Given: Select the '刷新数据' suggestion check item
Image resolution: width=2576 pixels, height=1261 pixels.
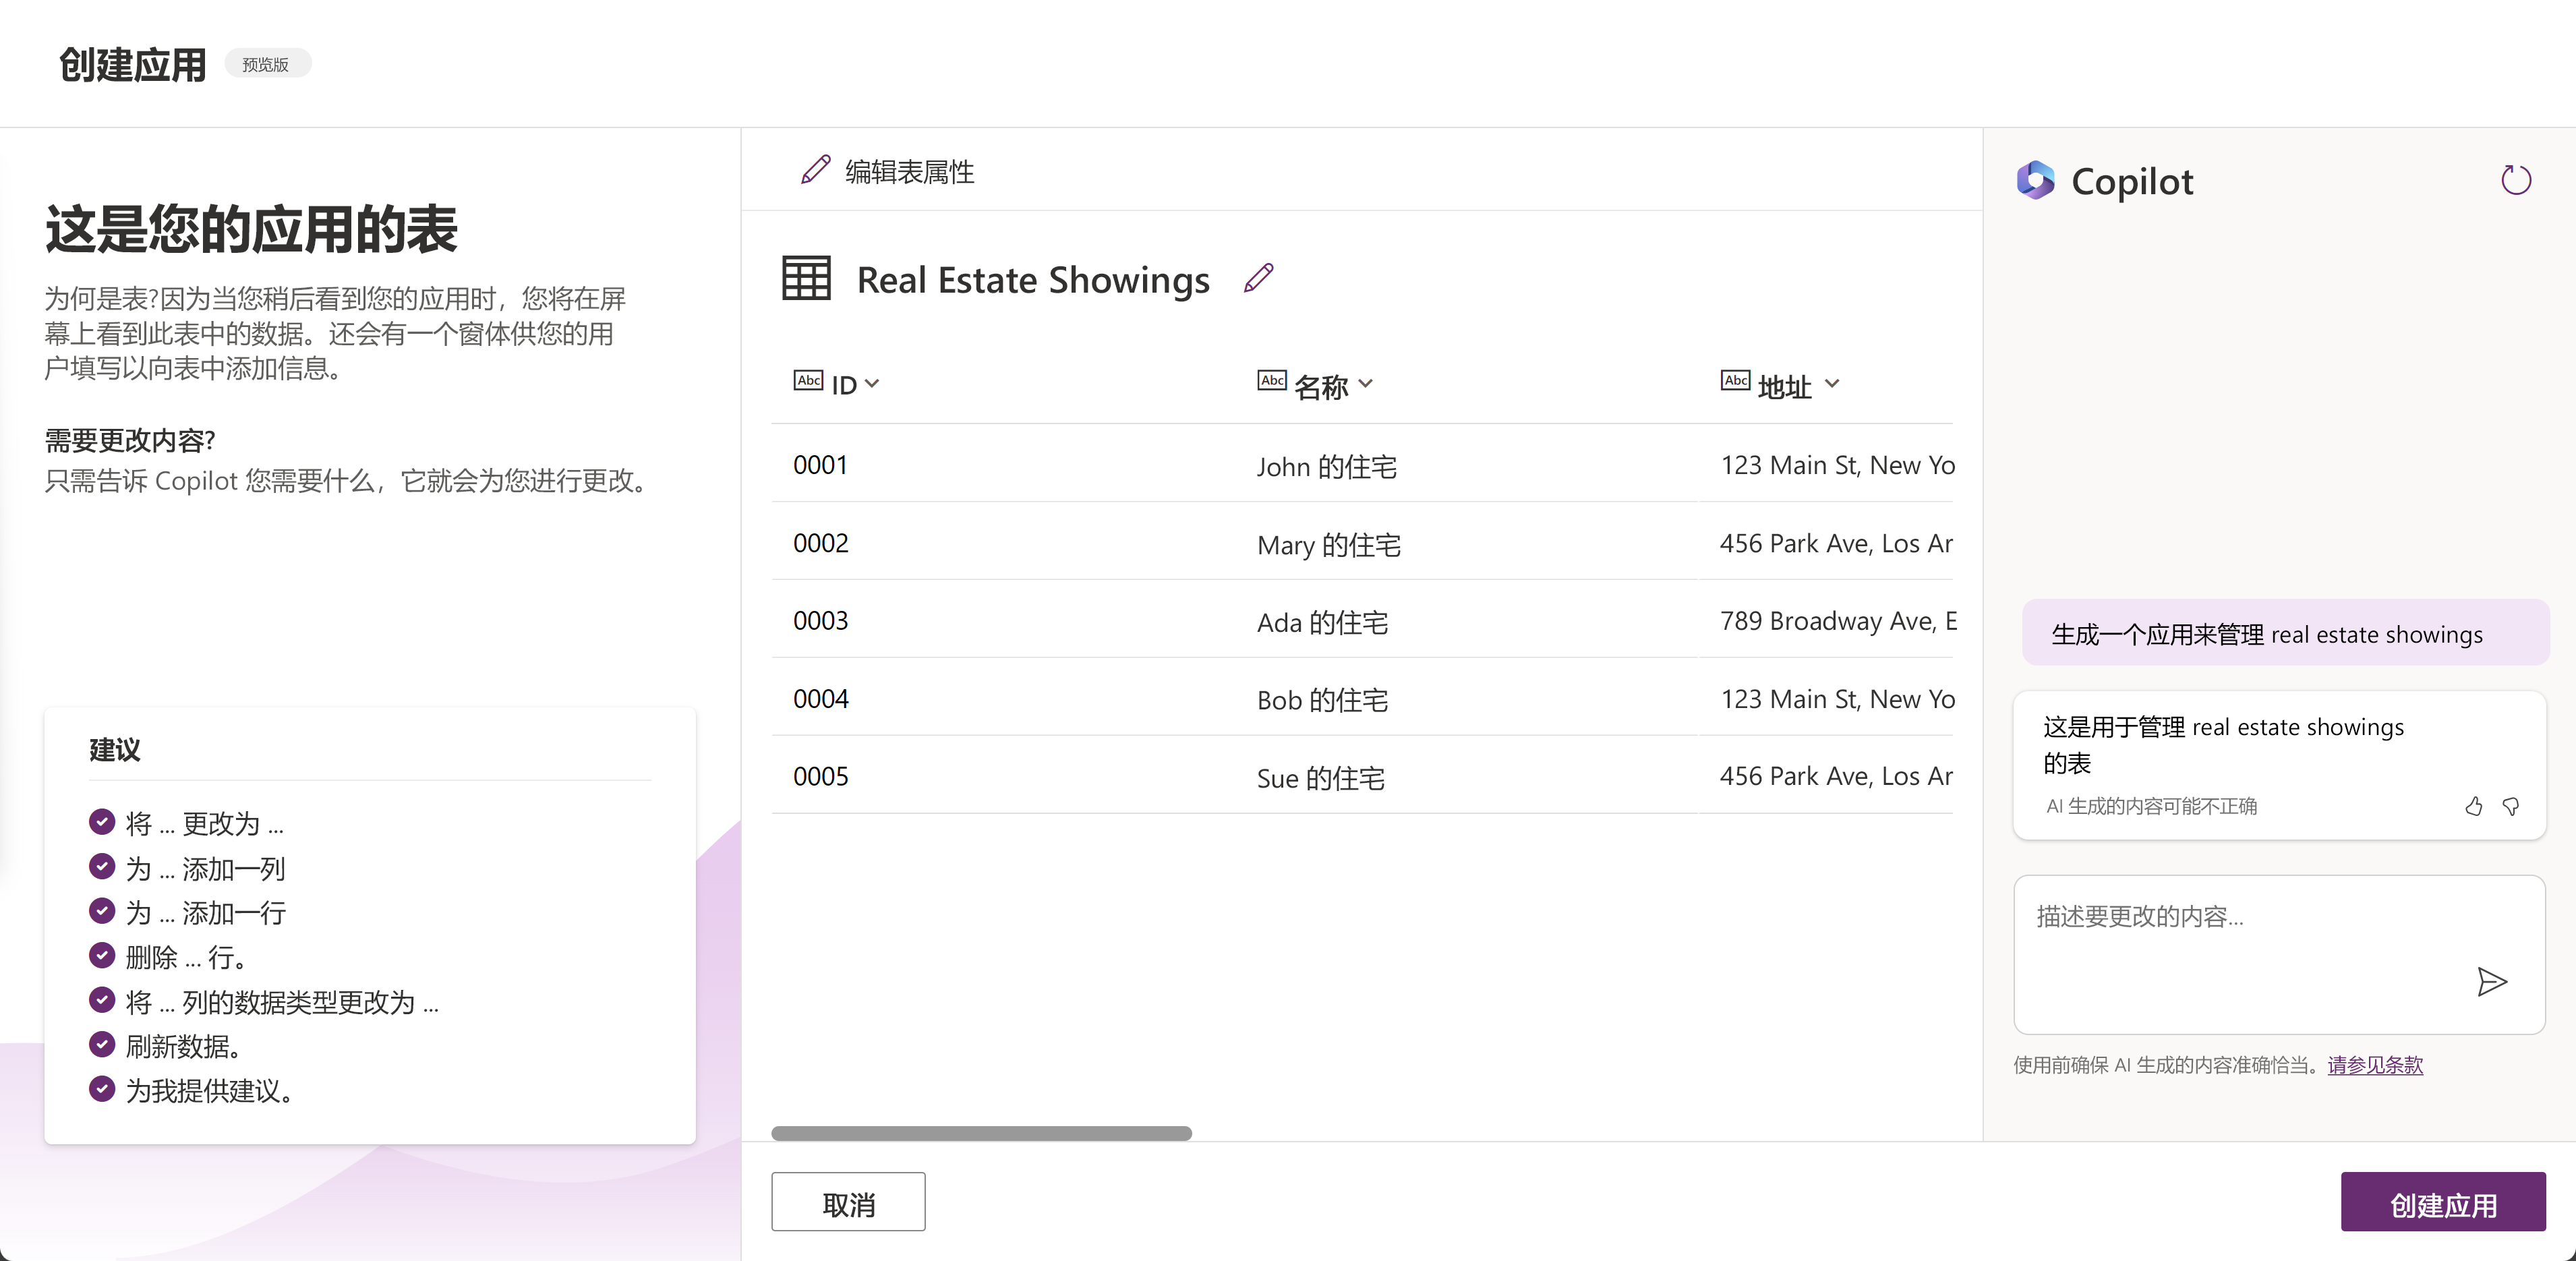Looking at the screenshot, I should 102,1045.
